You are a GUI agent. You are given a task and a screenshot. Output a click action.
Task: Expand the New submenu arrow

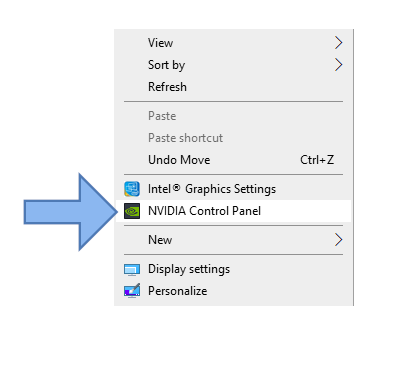[x=338, y=240]
